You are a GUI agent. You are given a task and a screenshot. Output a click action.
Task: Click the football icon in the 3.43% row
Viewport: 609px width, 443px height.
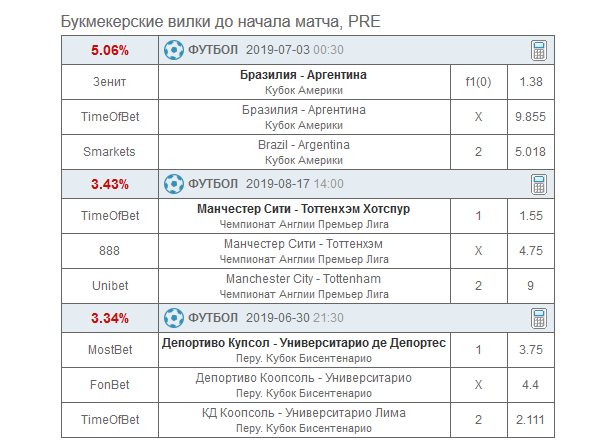(x=174, y=184)
